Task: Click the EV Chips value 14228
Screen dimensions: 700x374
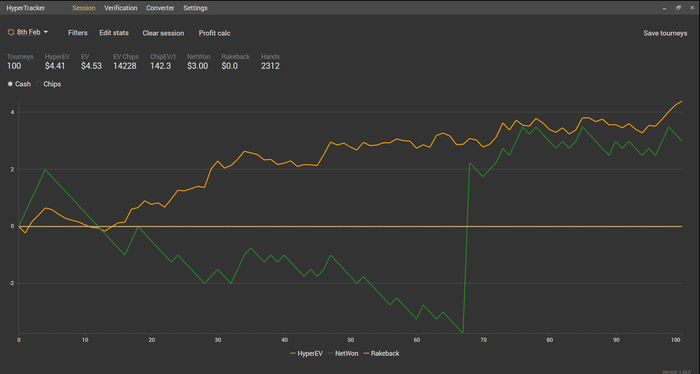Action: [x=125, y=66]
